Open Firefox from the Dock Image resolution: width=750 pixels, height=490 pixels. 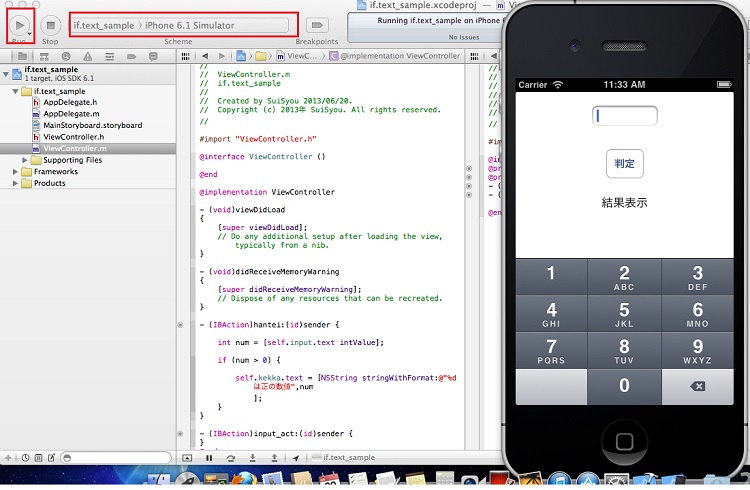247,480
